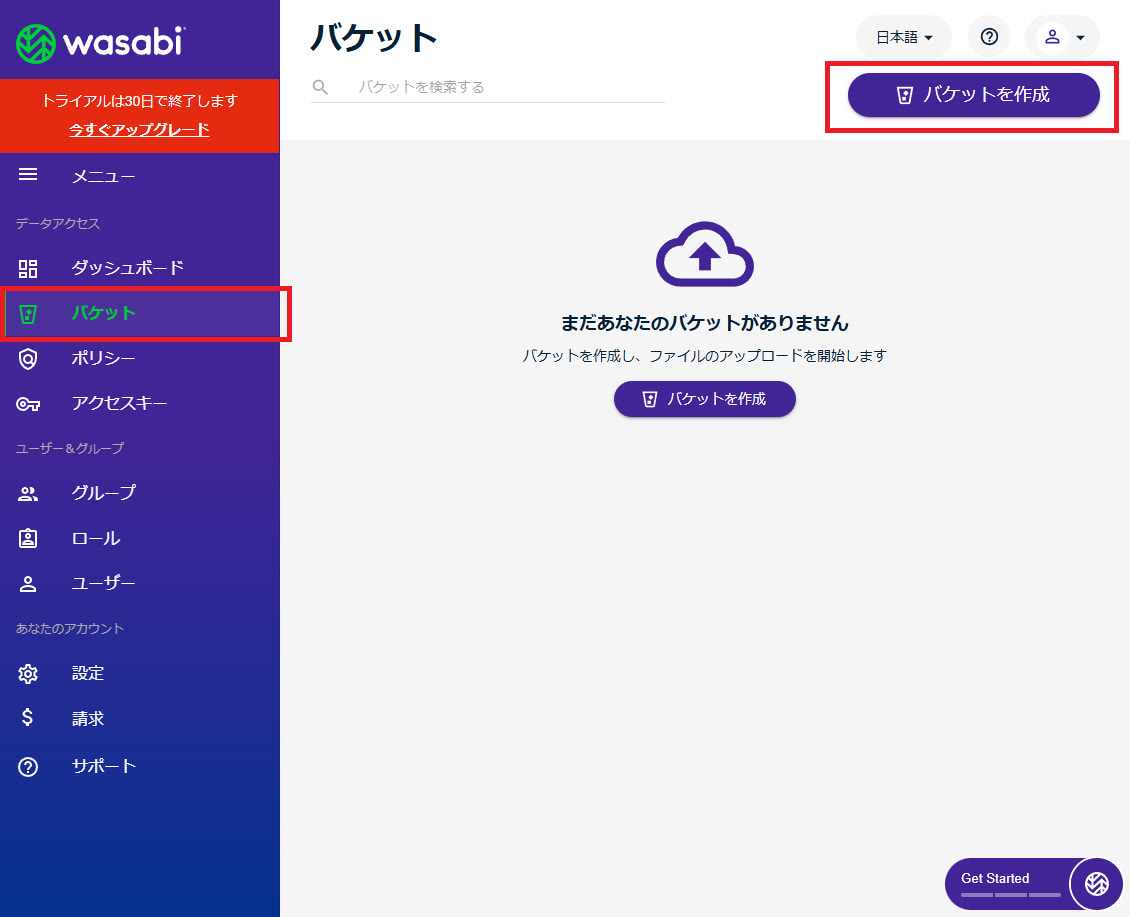Click the あなたのアカウント section label
The height and width of the screenshot is (917, 1130).
70,629
